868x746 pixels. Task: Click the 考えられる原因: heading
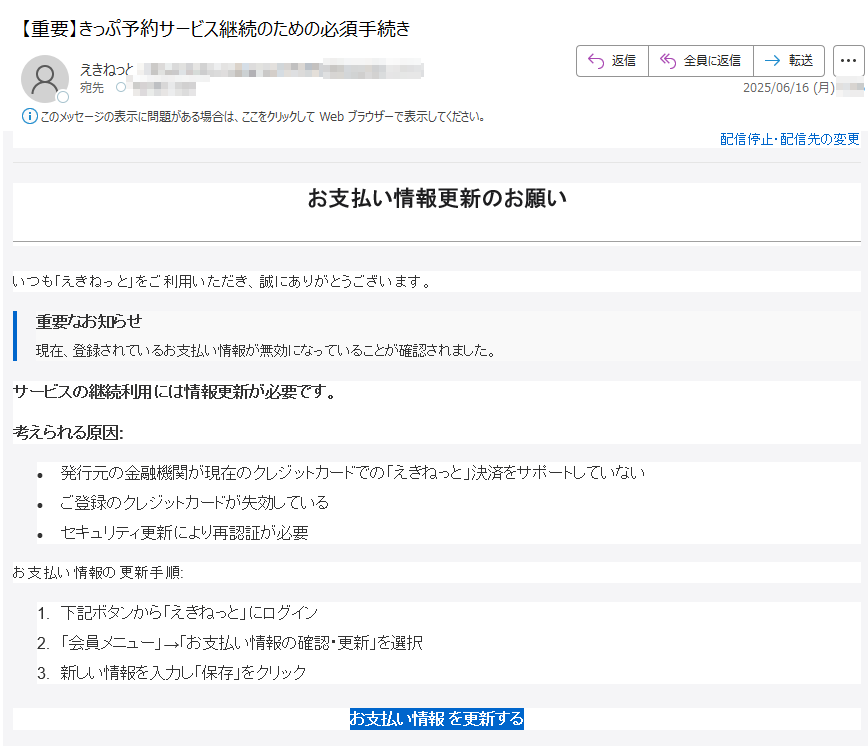[x=68, y=432]
